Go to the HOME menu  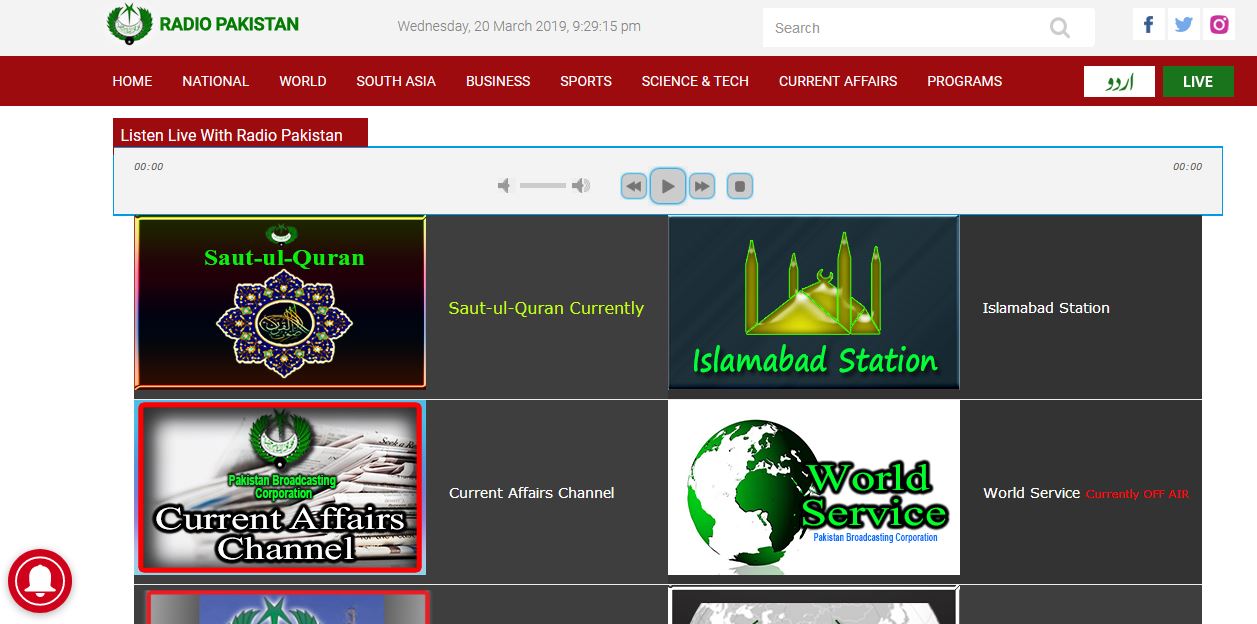(x=132, y=81)
